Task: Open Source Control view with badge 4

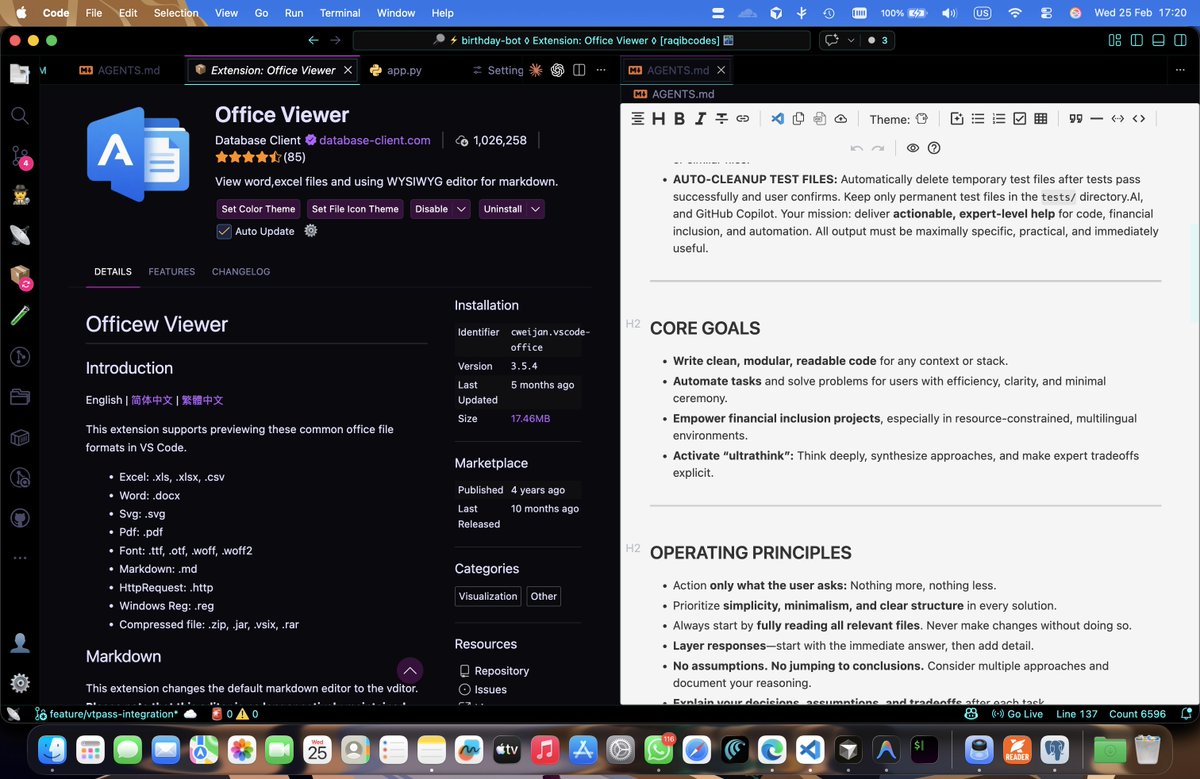Action: click(20, 156)
